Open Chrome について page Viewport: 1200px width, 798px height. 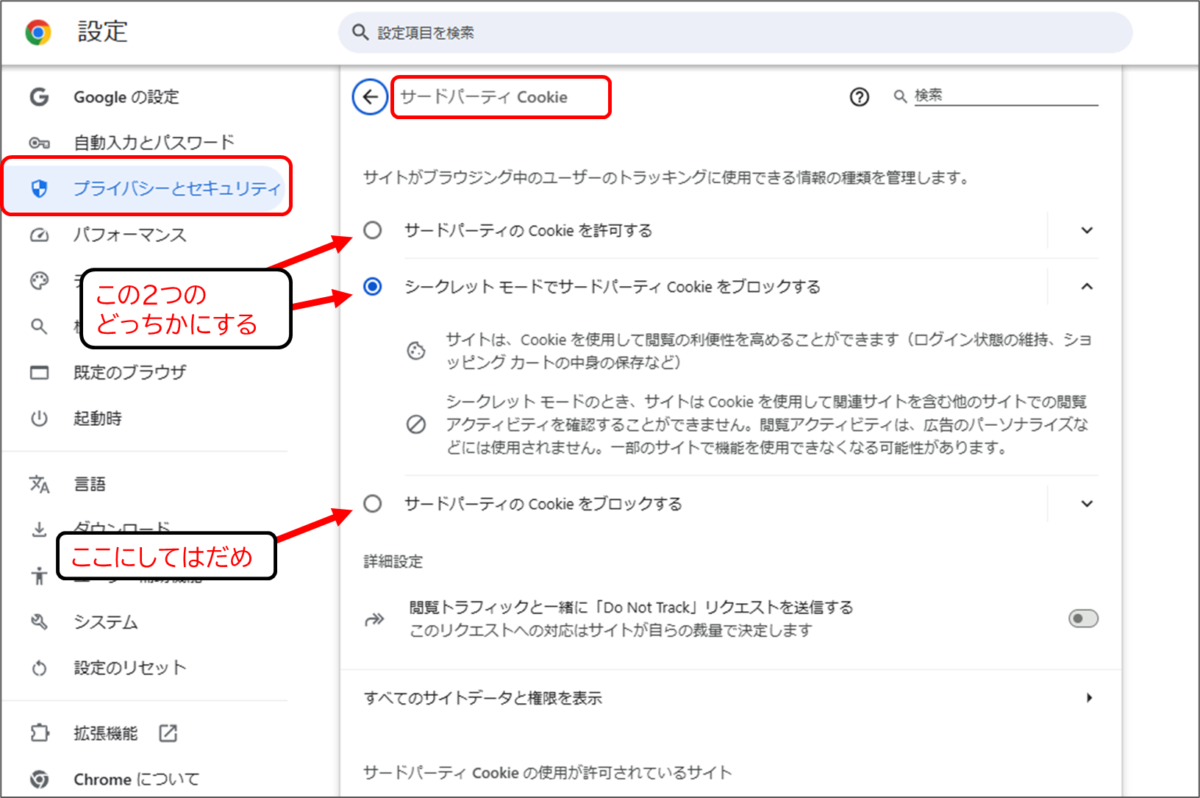click(x=136, y=779)
